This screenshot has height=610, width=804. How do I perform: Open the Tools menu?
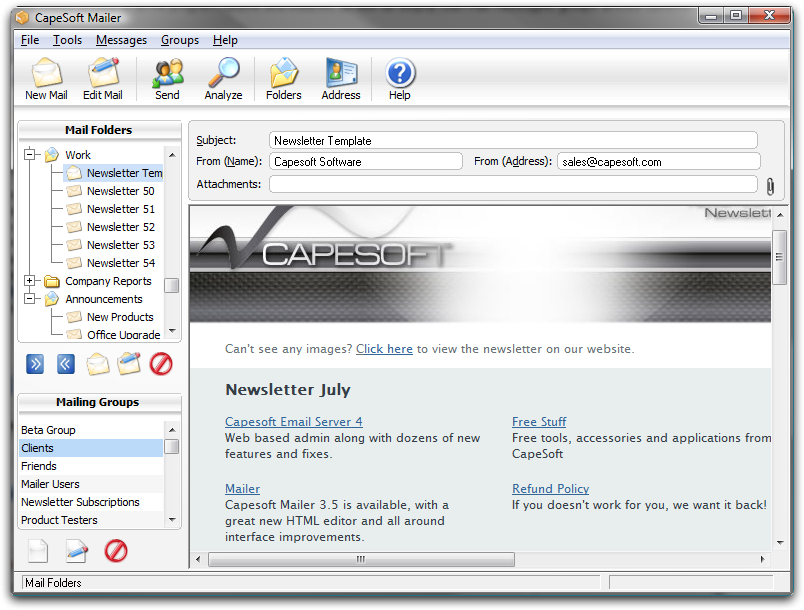point(67,40)
